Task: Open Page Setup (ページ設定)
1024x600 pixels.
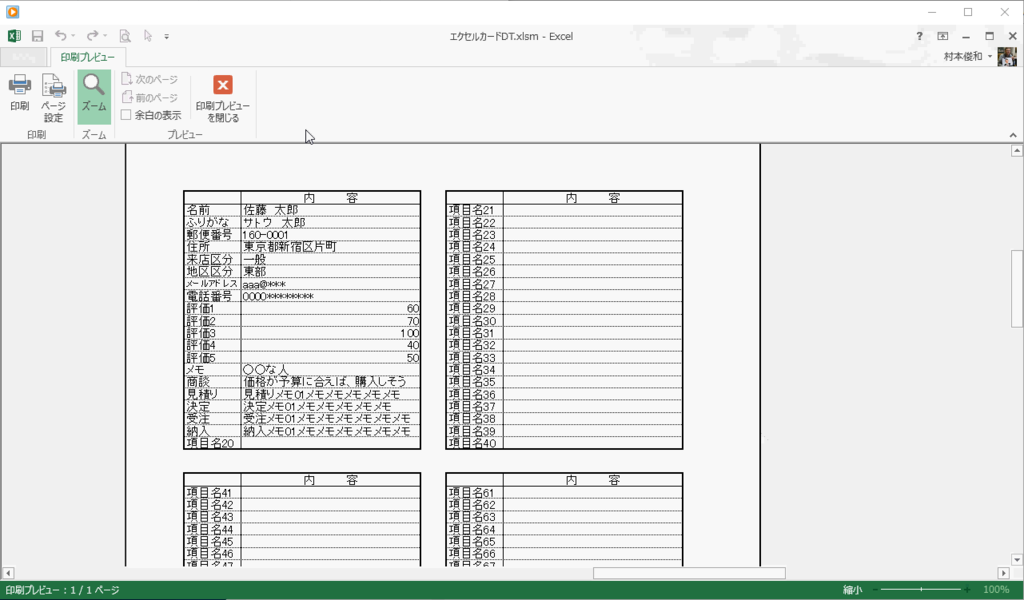Action: pos(53,98)
